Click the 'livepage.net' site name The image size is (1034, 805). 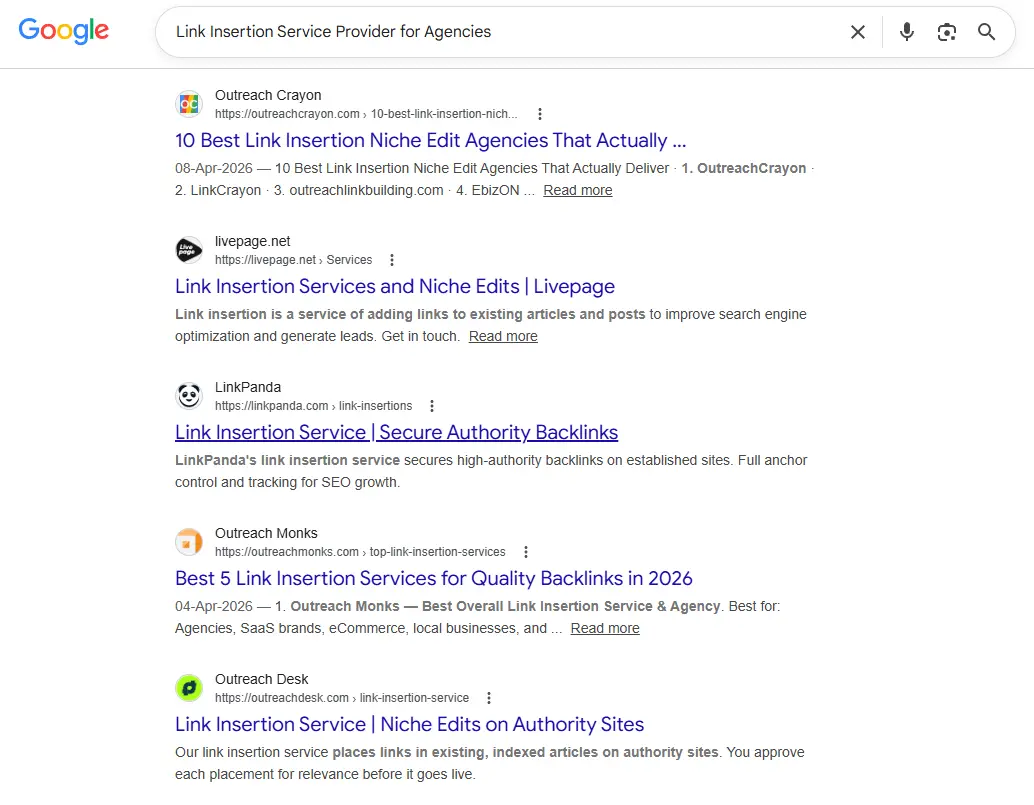click(253, 241)
